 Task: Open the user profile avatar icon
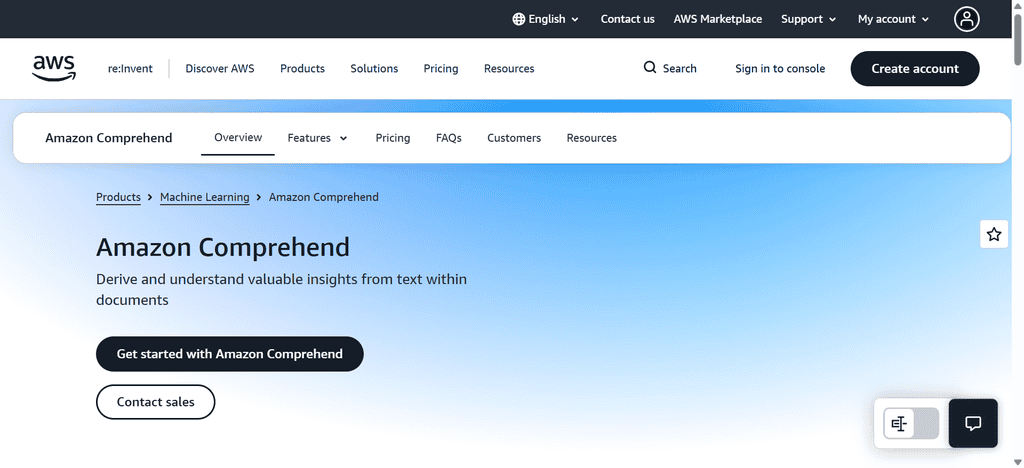(967, 19)
